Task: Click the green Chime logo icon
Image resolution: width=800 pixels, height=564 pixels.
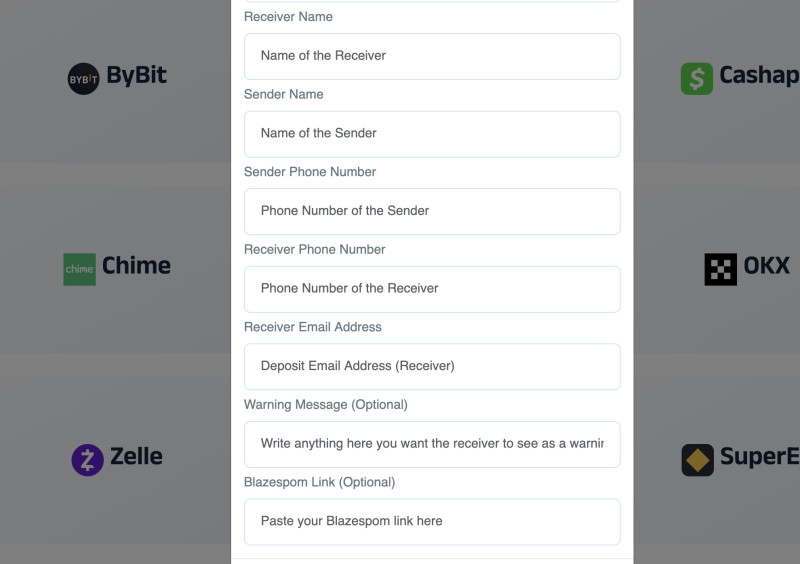Action: (79, 269)
